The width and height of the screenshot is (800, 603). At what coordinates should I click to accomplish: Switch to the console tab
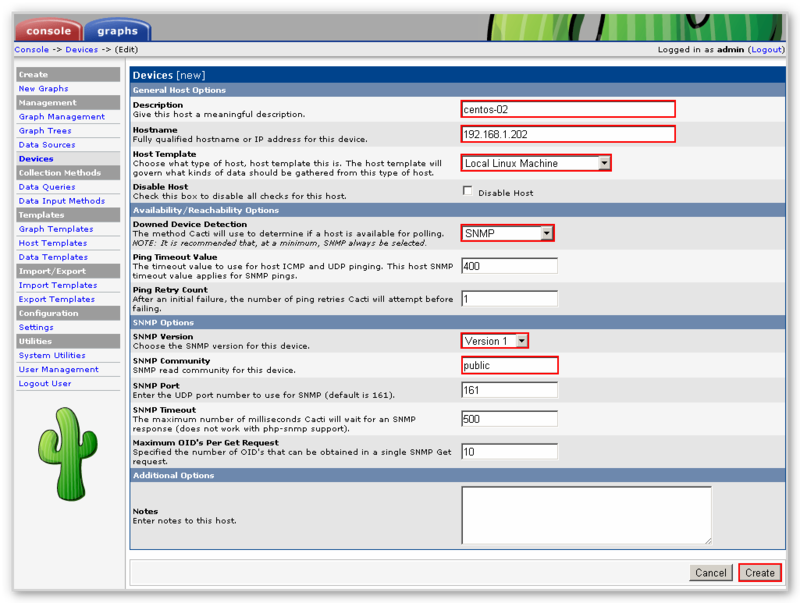pos(48,30)
